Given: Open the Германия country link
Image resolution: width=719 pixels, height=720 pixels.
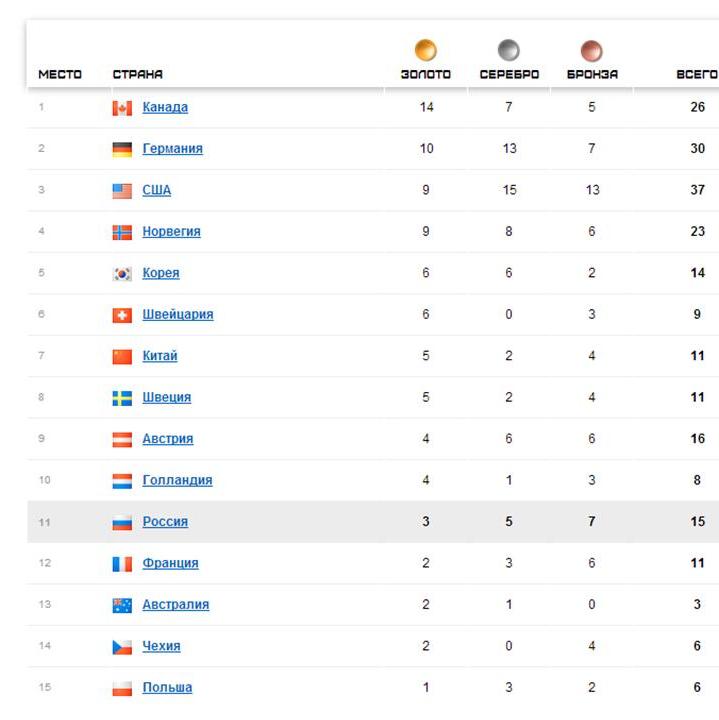Looking at the screenshot, I should click(x=172, y=148).
